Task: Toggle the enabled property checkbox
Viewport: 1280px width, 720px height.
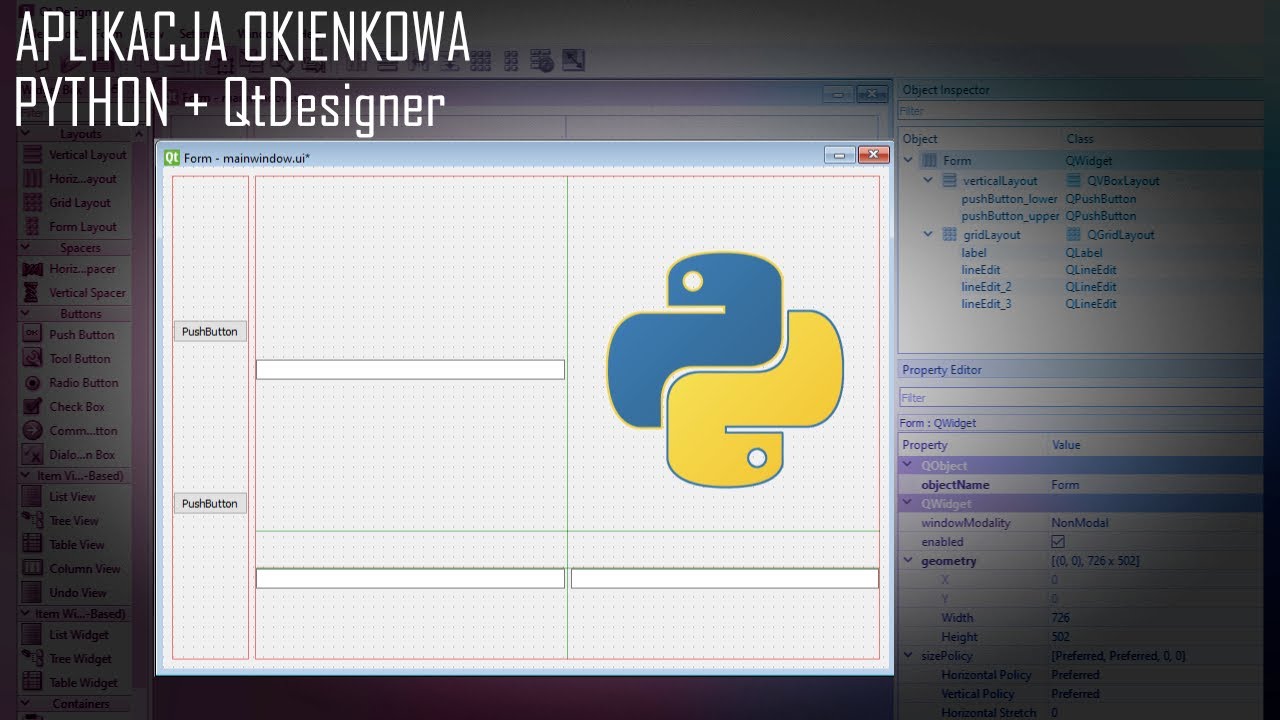Action: click(1058, 542)
